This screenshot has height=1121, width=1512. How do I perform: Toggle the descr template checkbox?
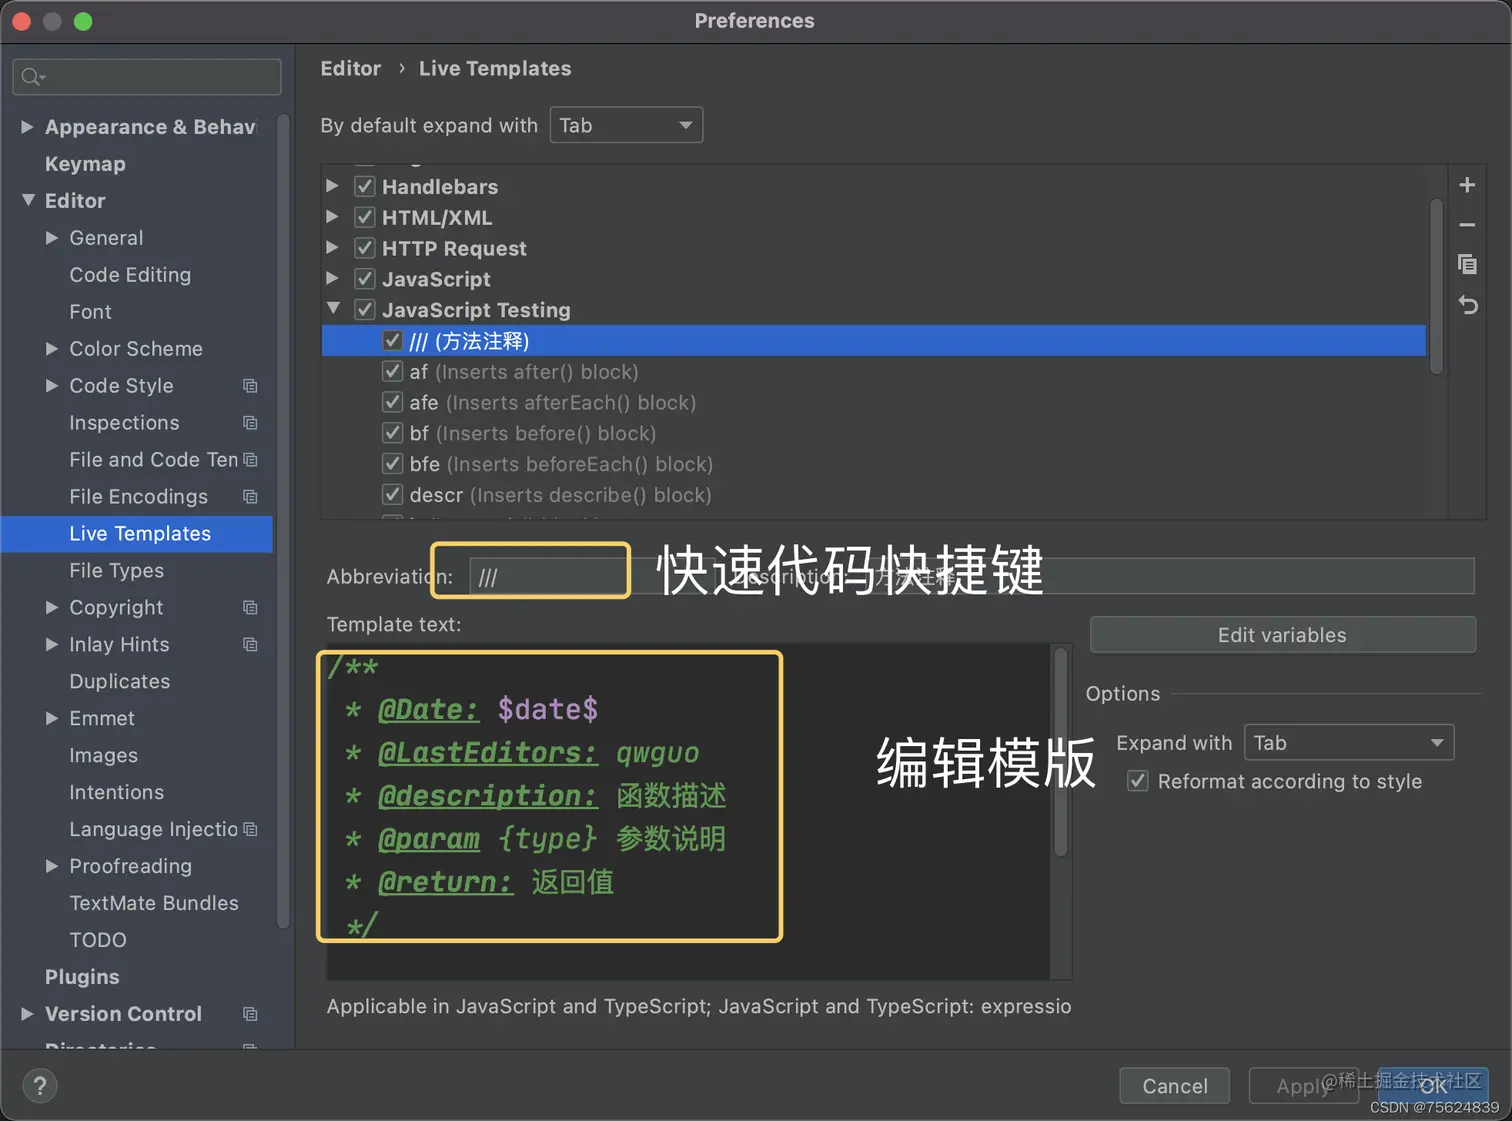coord(393,495)
